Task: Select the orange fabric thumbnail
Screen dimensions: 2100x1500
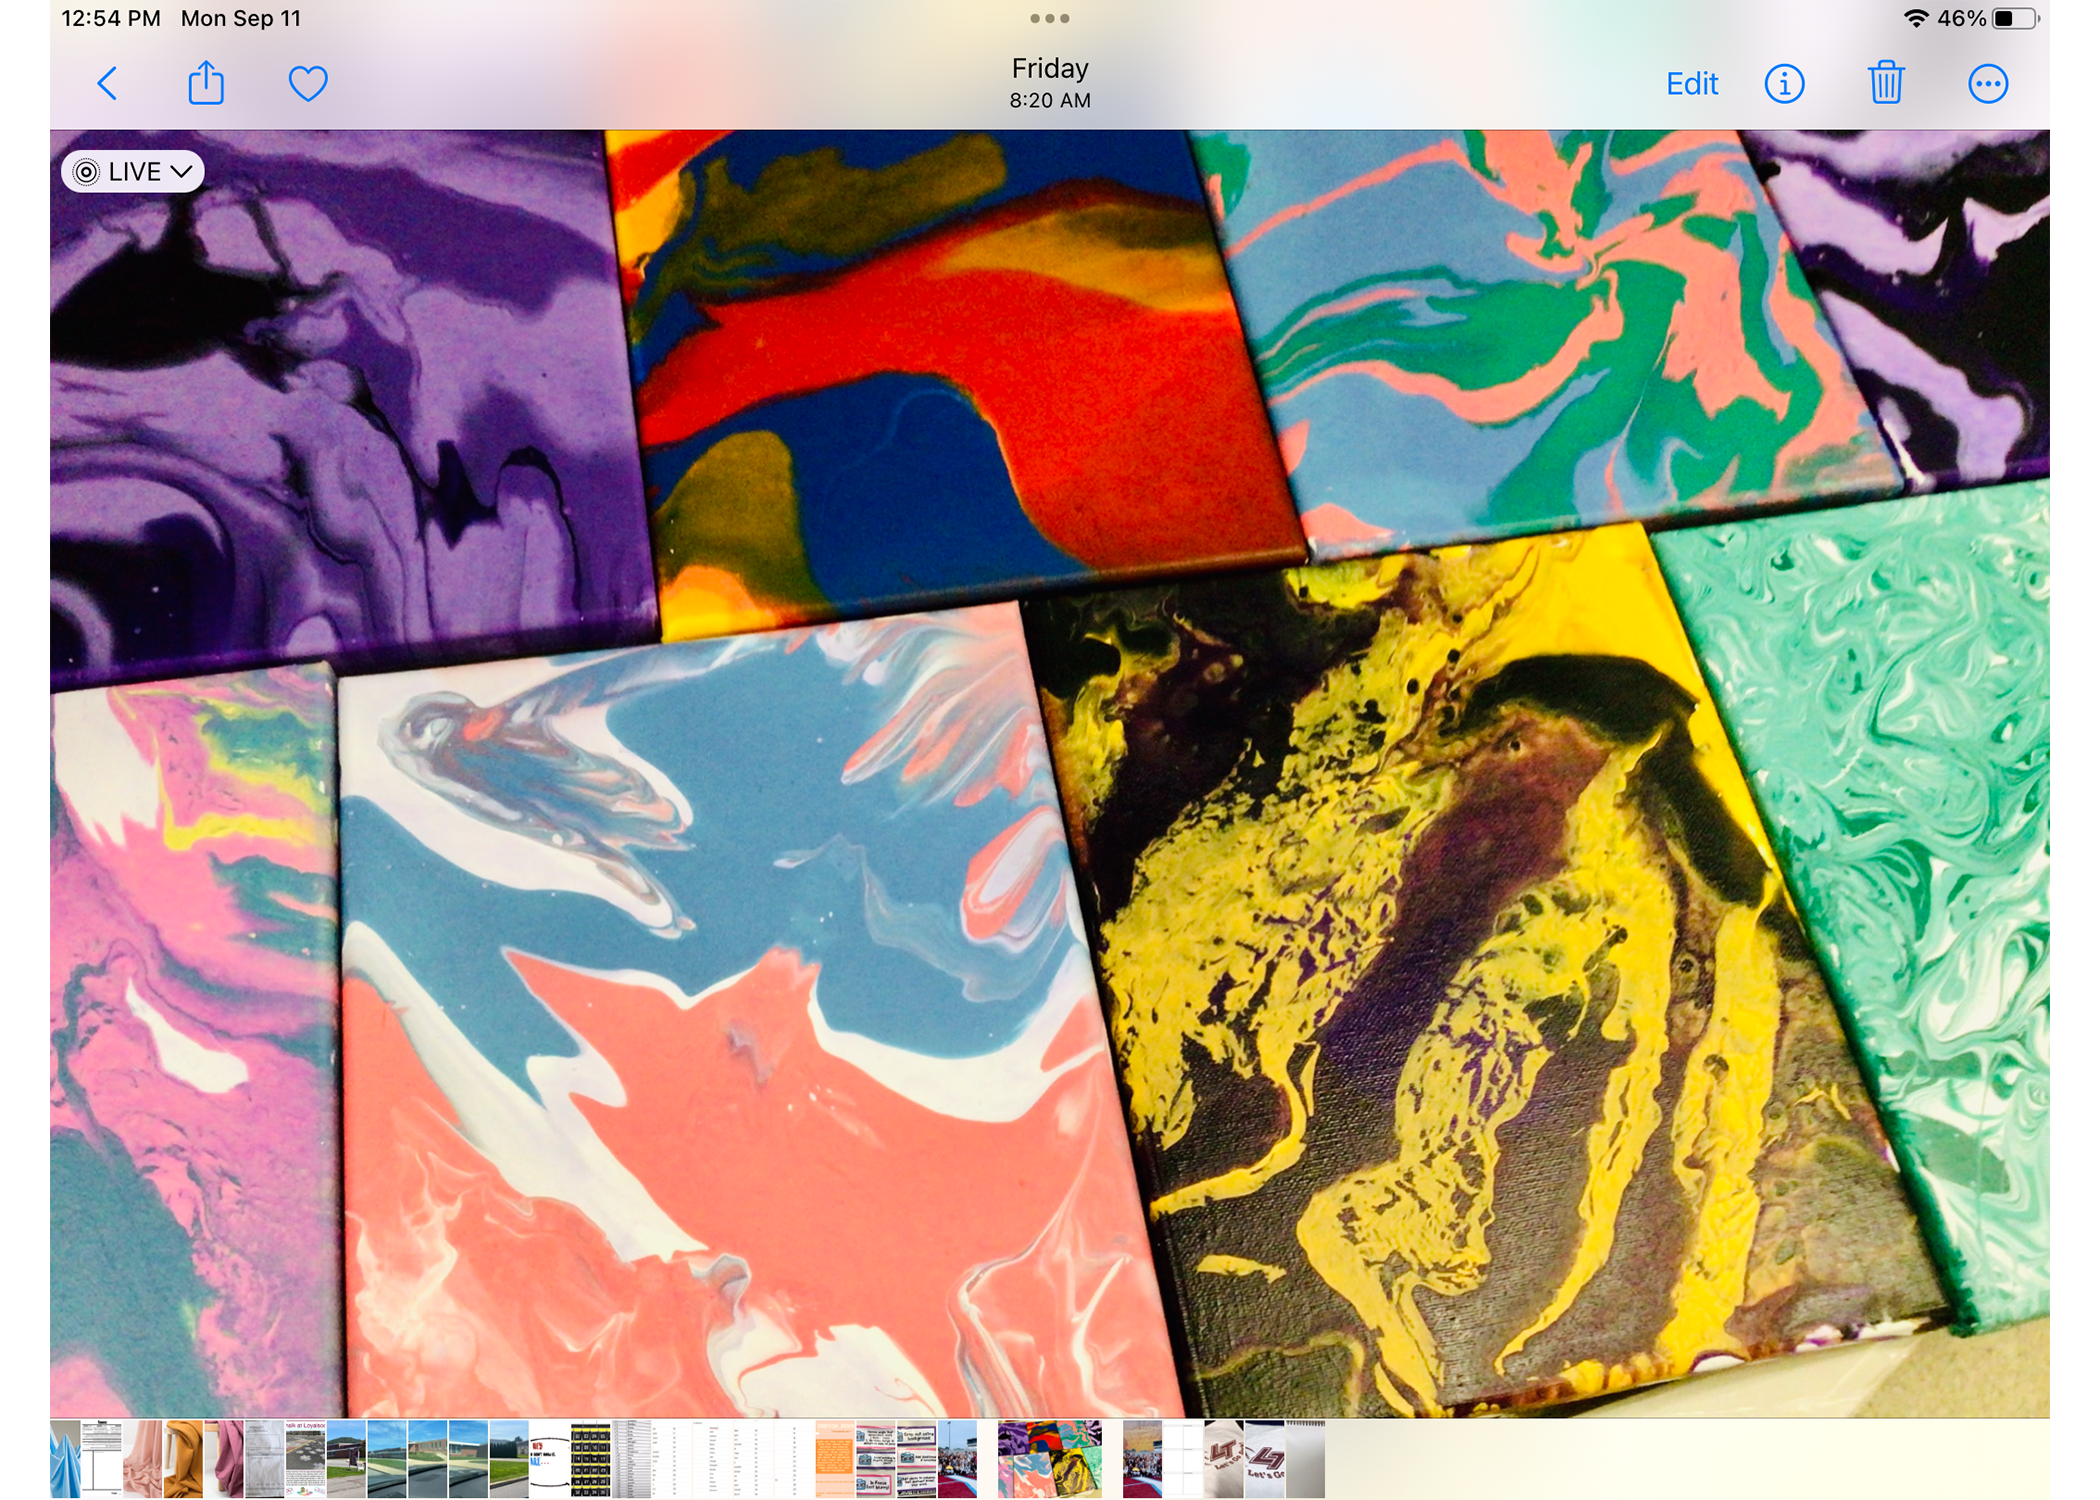Action: (183, 1458)
